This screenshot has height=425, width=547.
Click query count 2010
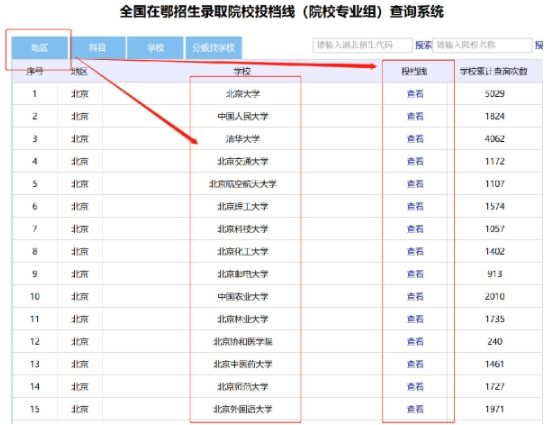pos(495,296)
